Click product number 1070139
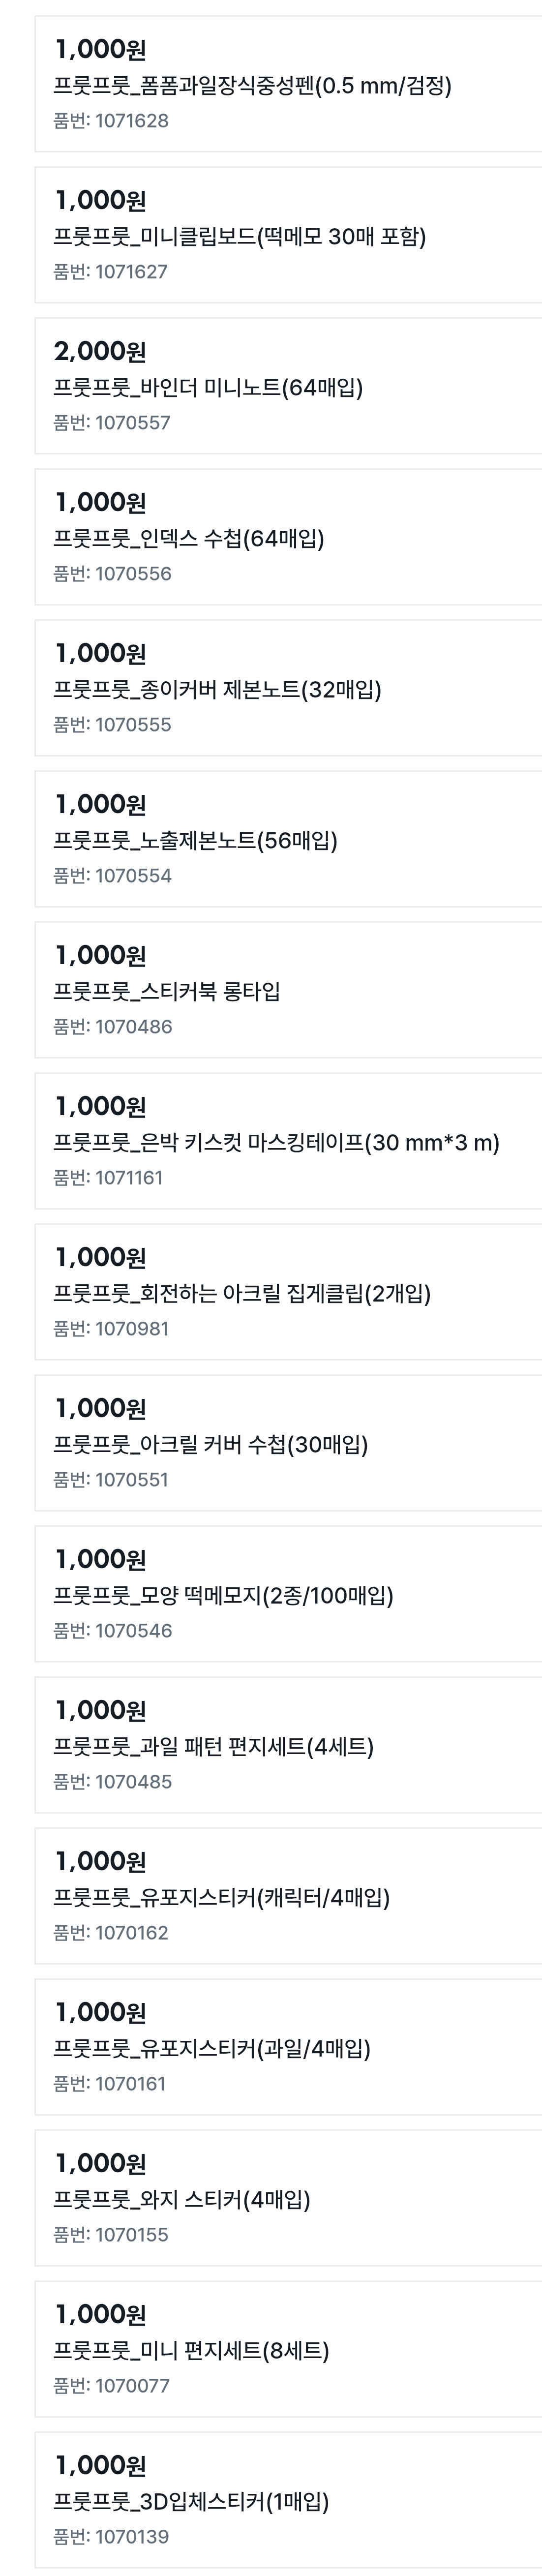542x2576 pixels. 111,2537
